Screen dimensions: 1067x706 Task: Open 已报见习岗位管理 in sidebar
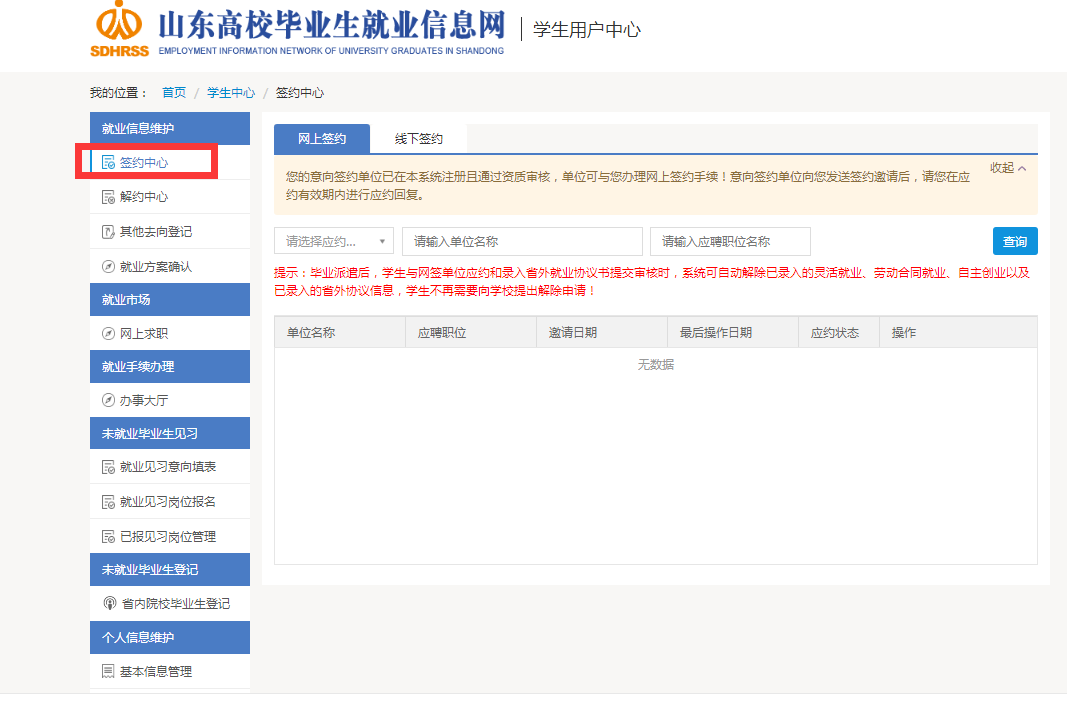pyautogui.click(x=168, y=537)
